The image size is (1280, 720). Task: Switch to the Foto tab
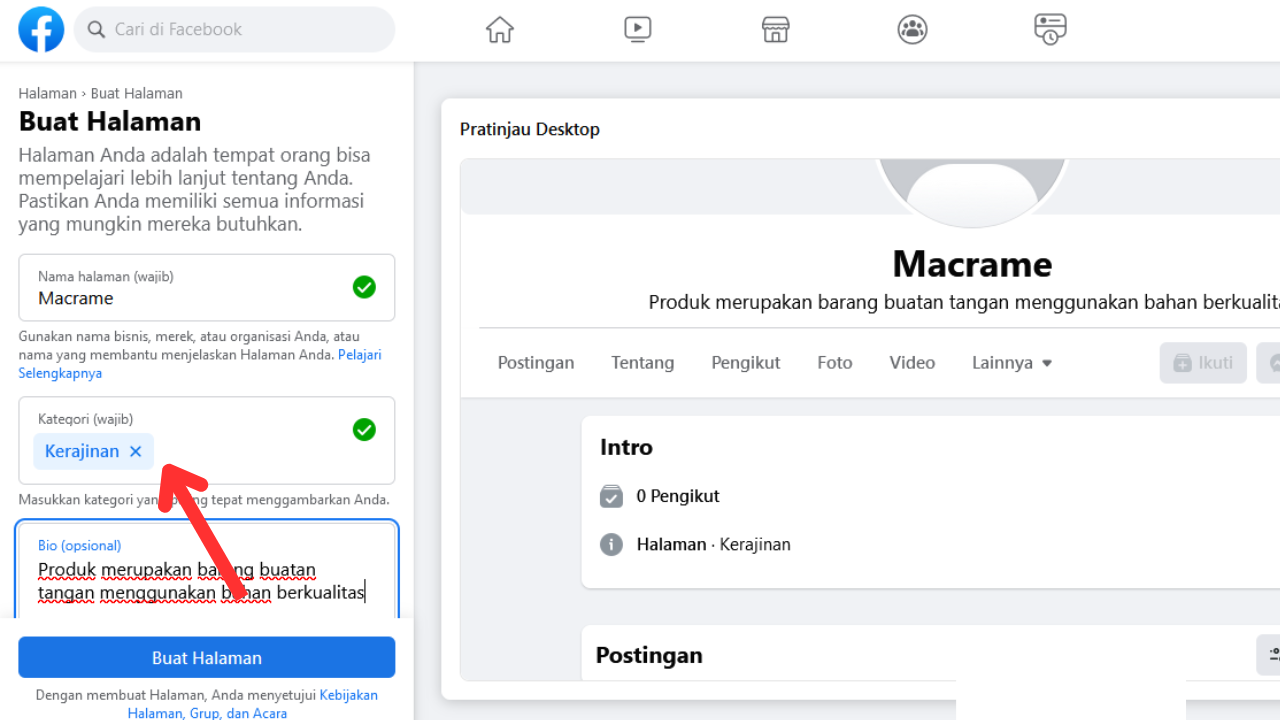pos(835,363)
